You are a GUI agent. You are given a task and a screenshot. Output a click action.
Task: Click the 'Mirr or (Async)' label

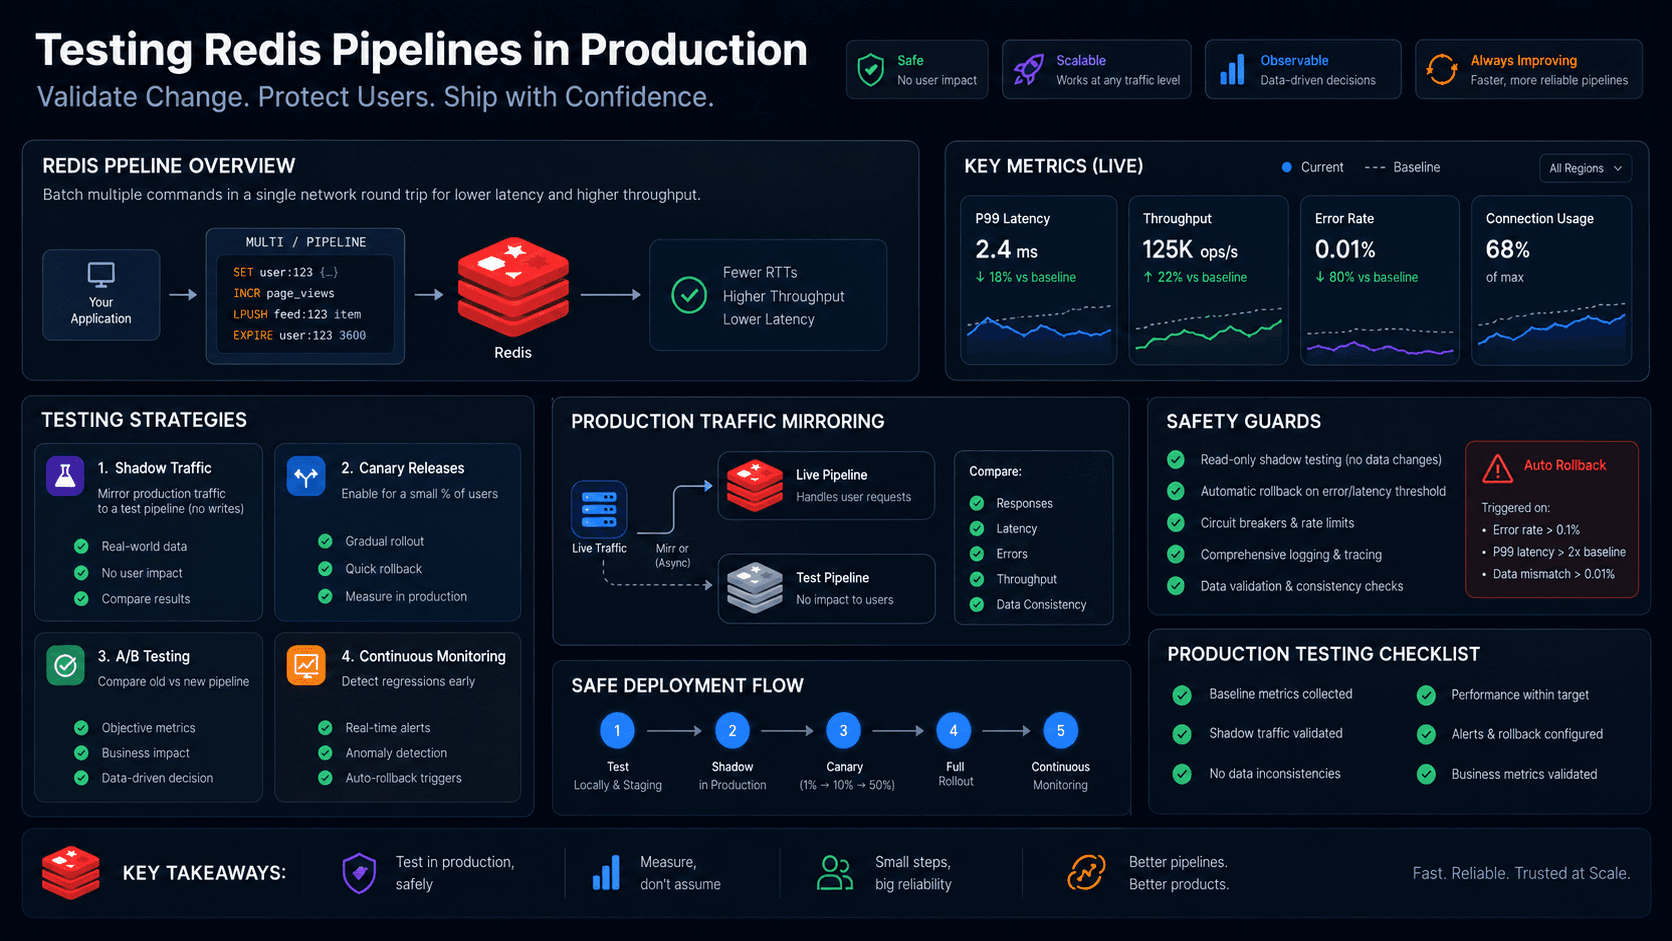672,556
